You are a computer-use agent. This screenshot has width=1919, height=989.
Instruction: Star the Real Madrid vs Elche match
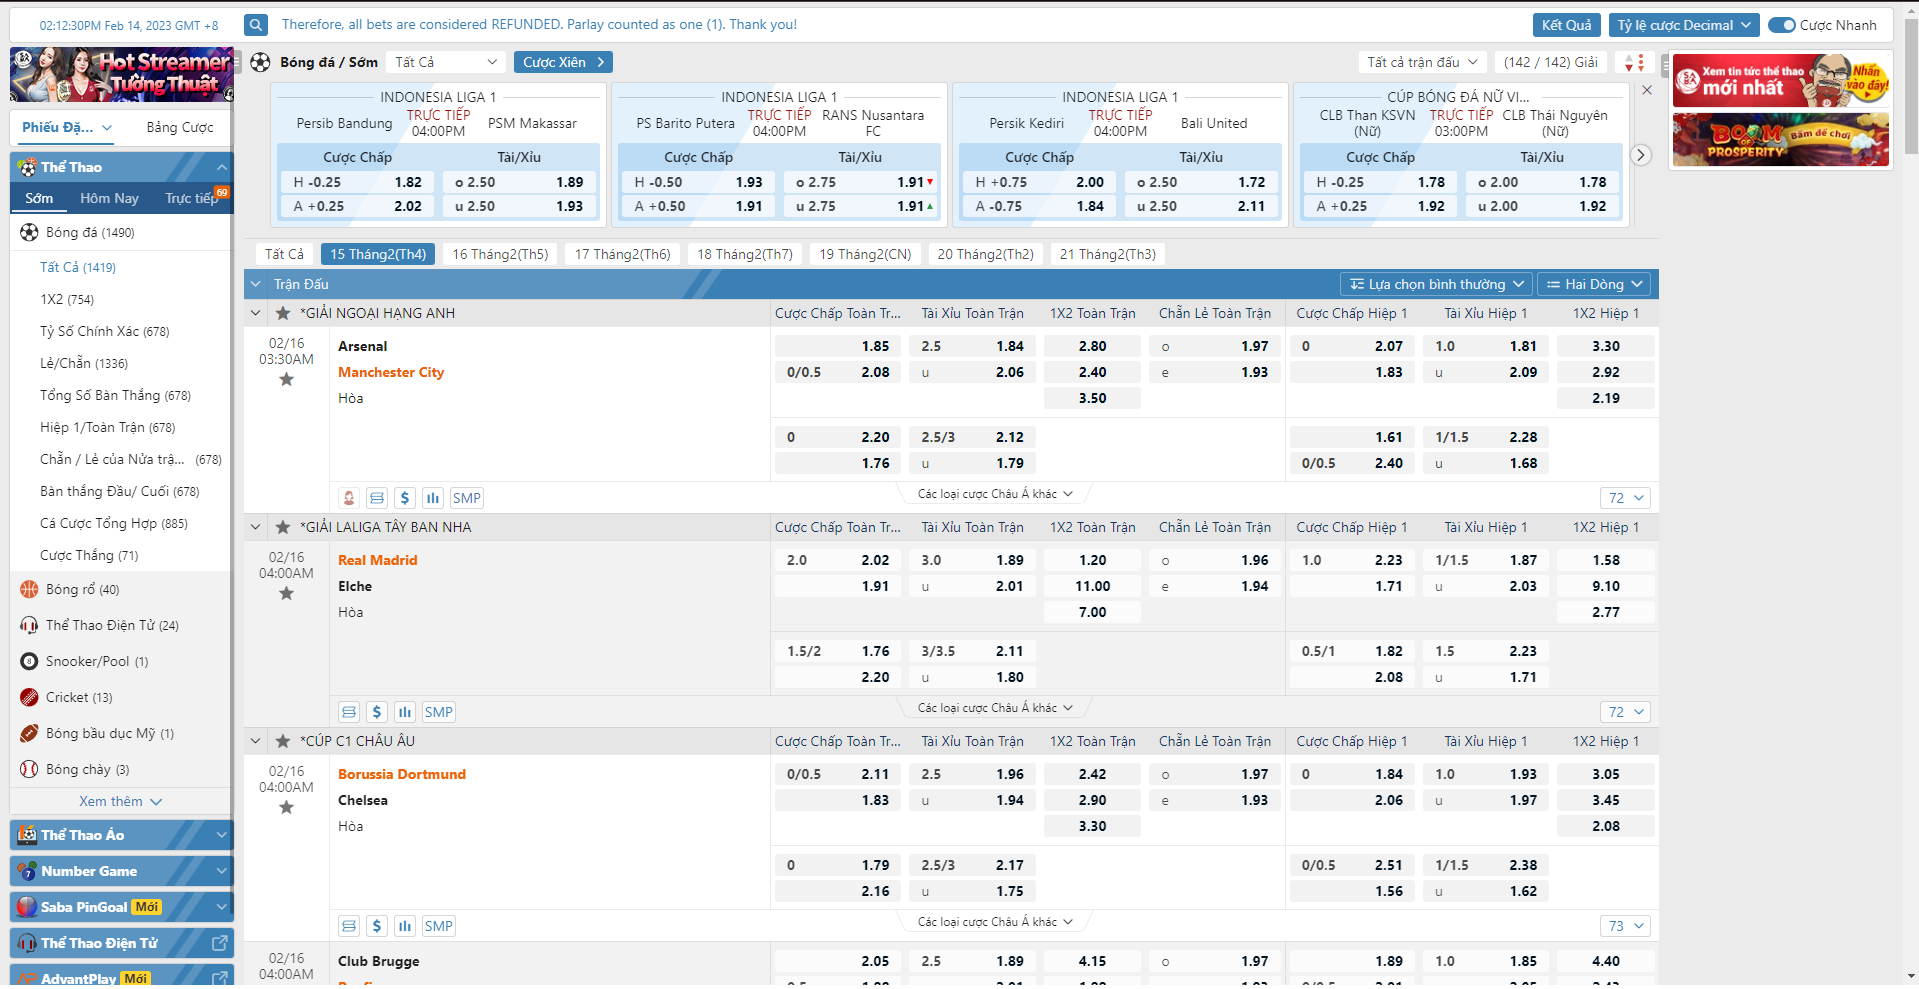click(286, 593)
